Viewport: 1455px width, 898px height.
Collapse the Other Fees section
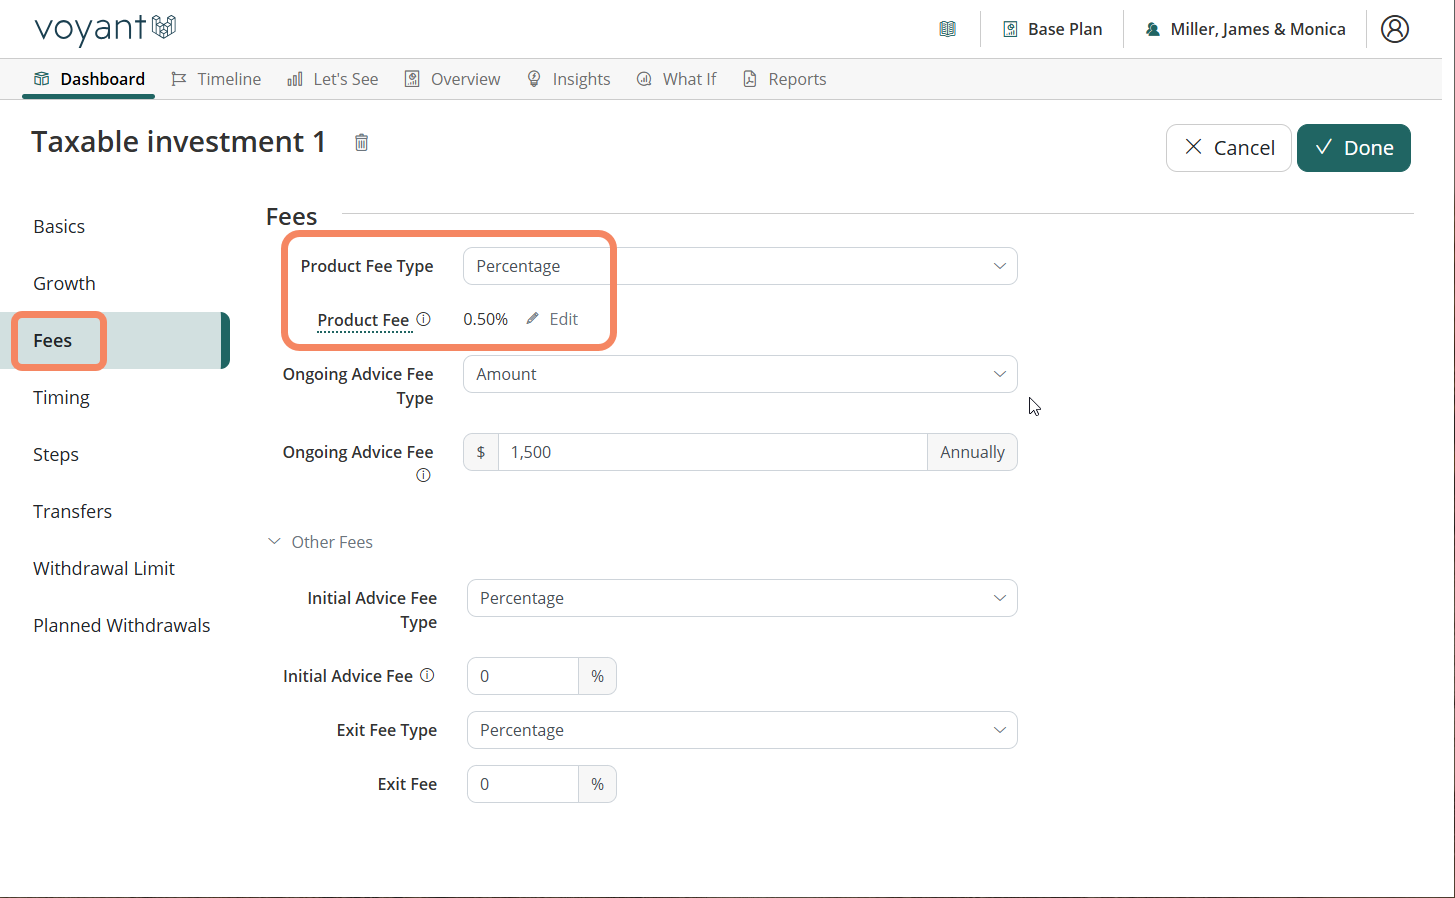[274, 542]
